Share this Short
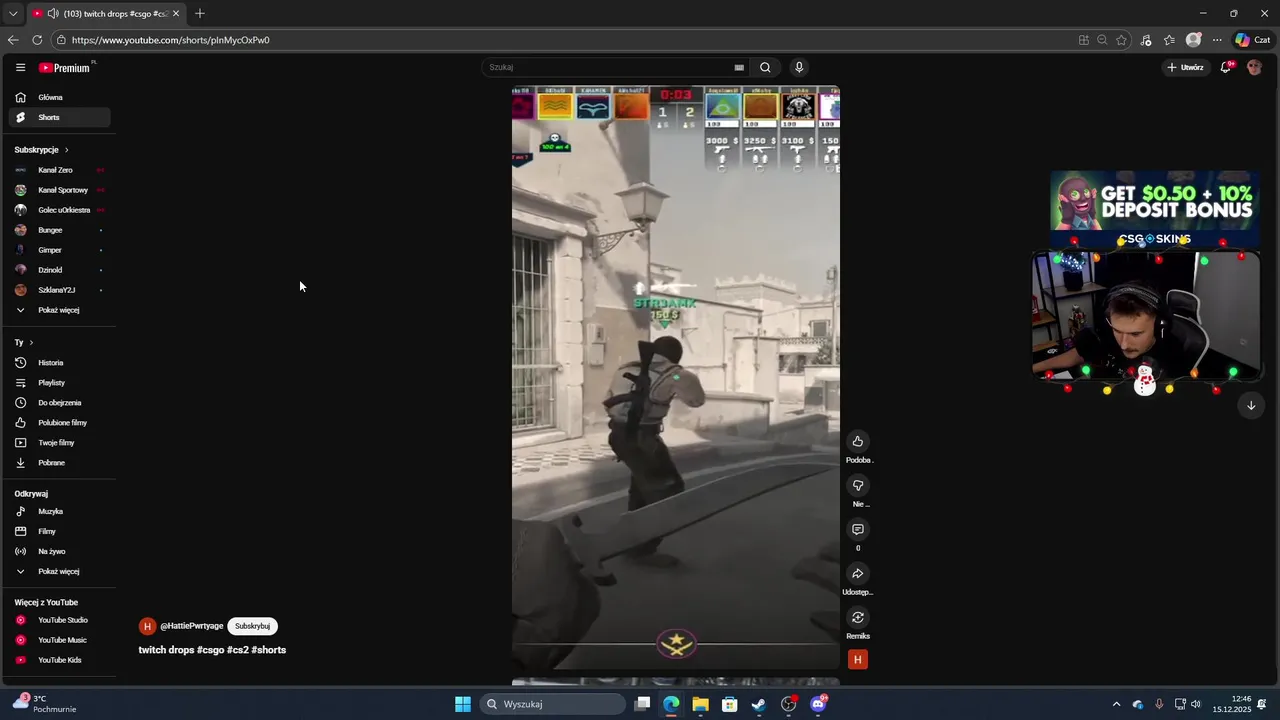This screenshot has height=720, width=1280. (857, 573)
